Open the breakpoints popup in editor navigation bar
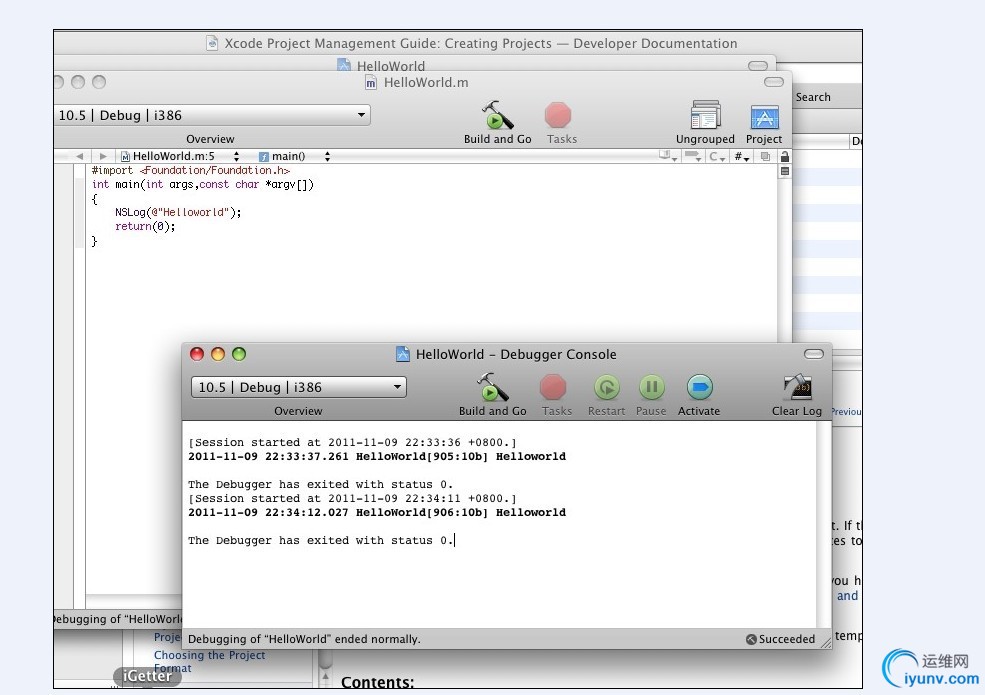985x695 pixels. pos(693,156)
